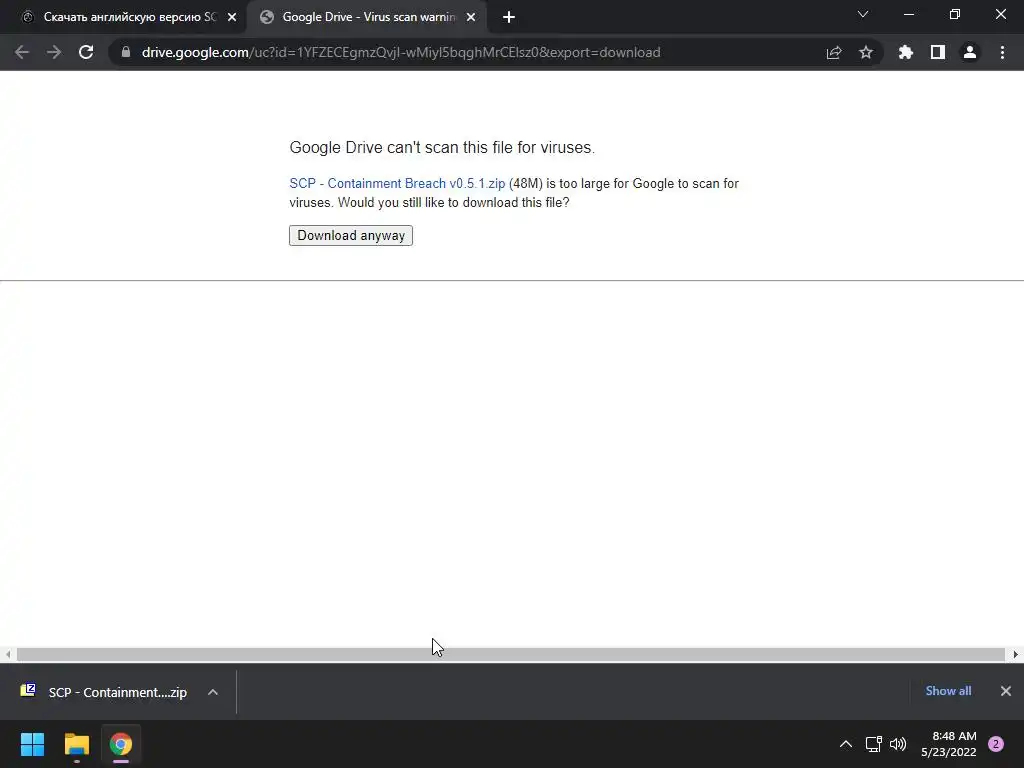Show hidden system tray icons
Viewport: 1024px width, 768px height.
(x=846, y=744)
